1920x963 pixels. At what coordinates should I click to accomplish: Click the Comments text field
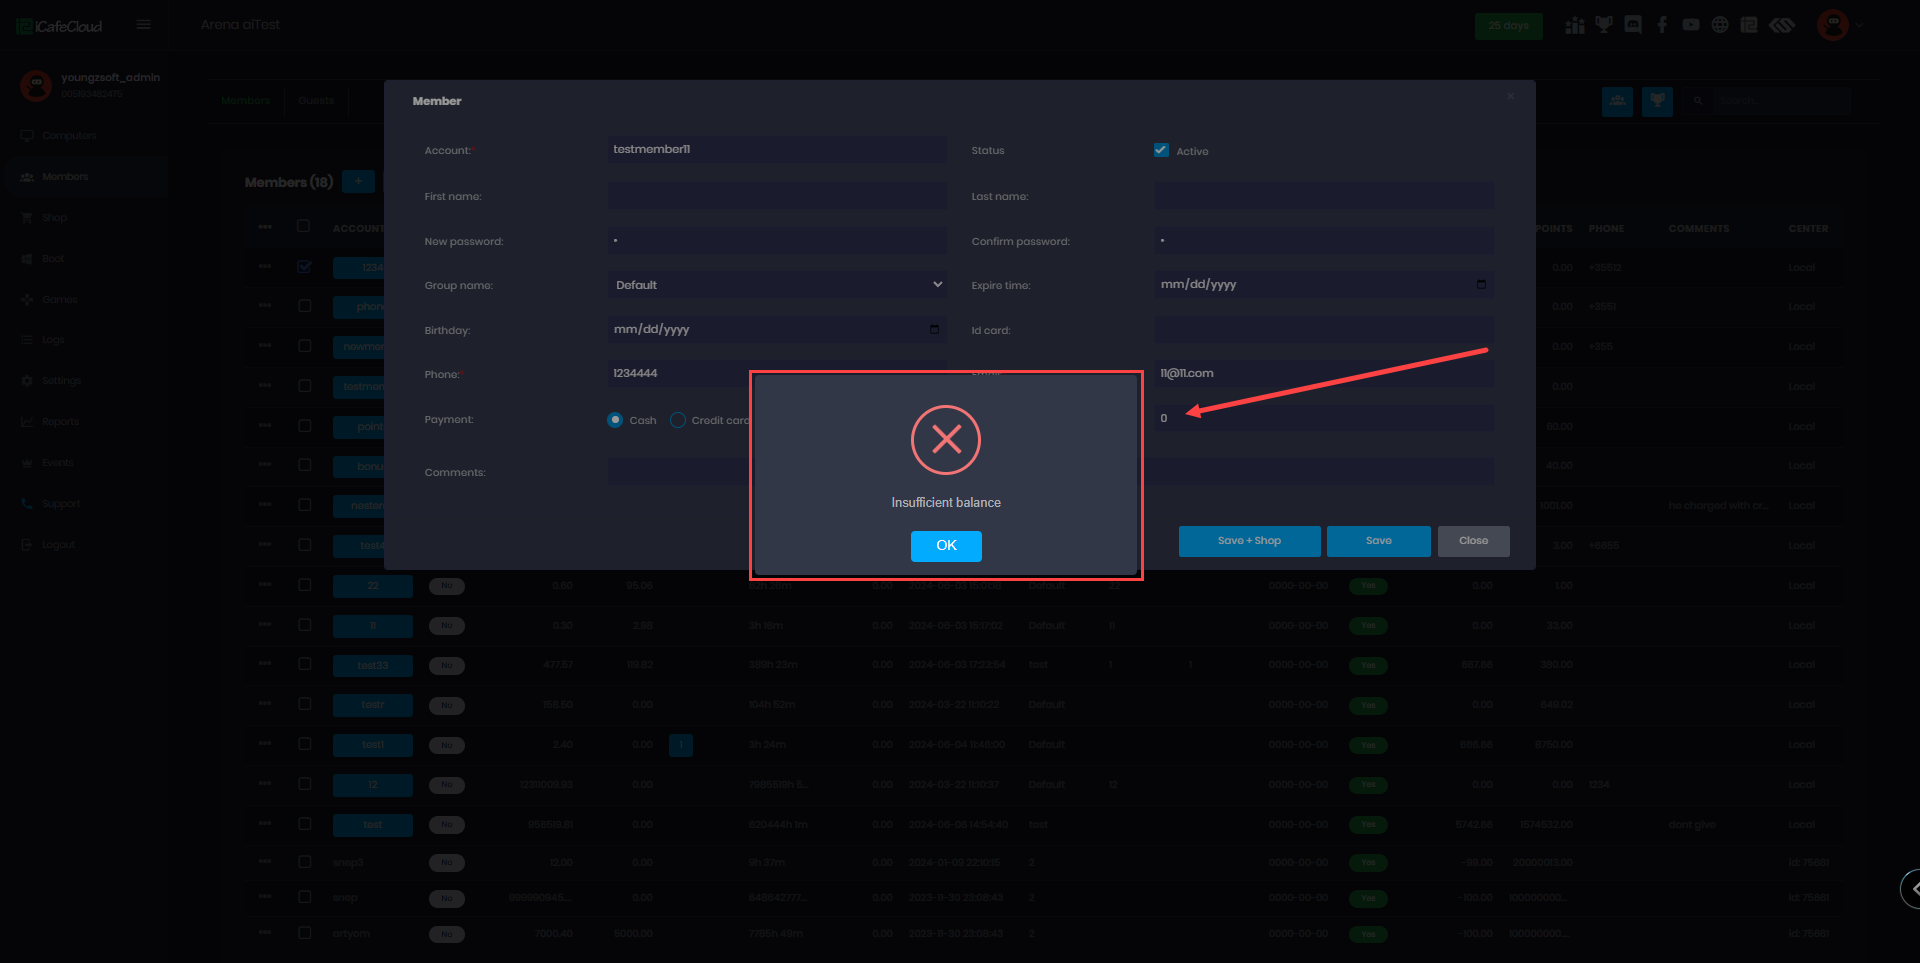pos(678,472)
